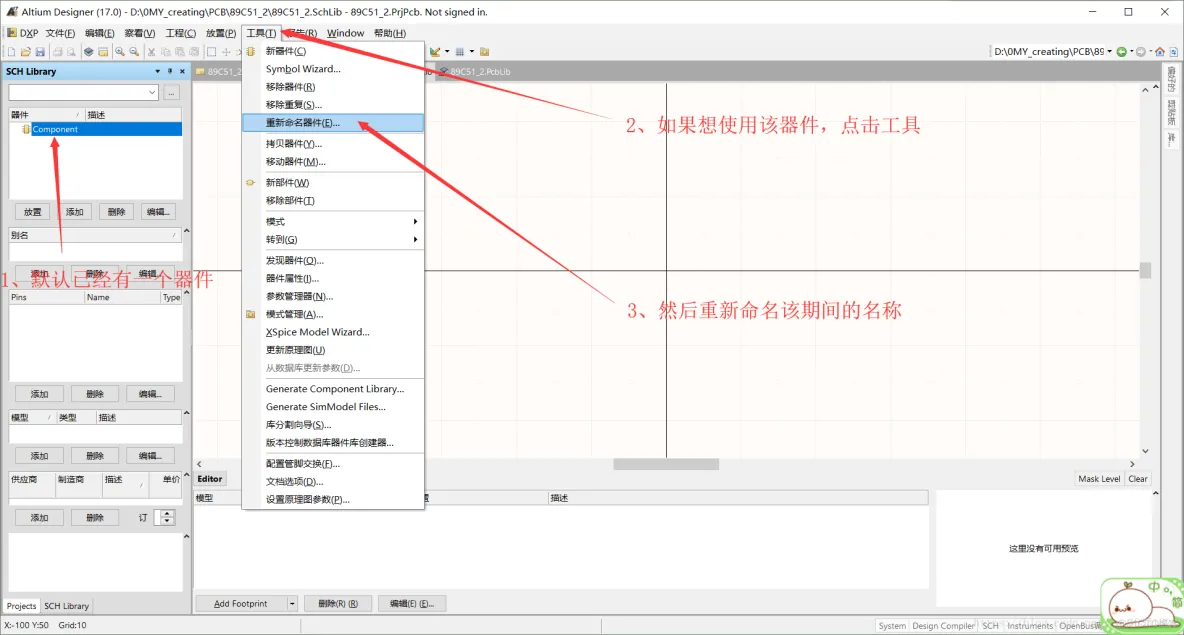Screen dimensions: 1184x635
Task: Click the zoom in magnifier icon
Action: pyautogui.click(x=120, y=52)
